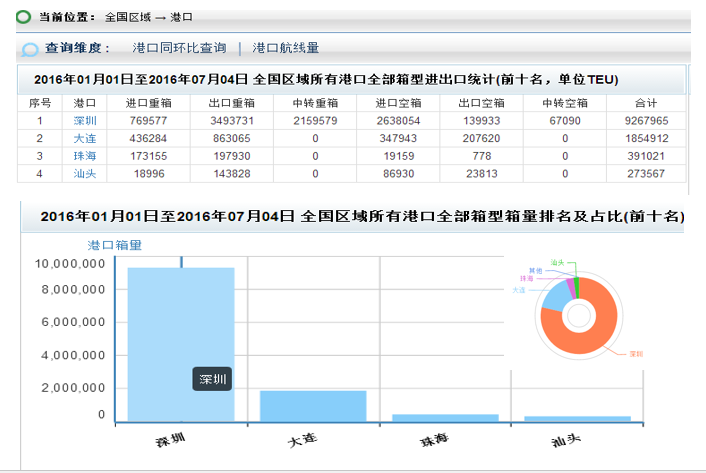
Task: Click the green circle location icon
Action: click(x=23, y=17)
